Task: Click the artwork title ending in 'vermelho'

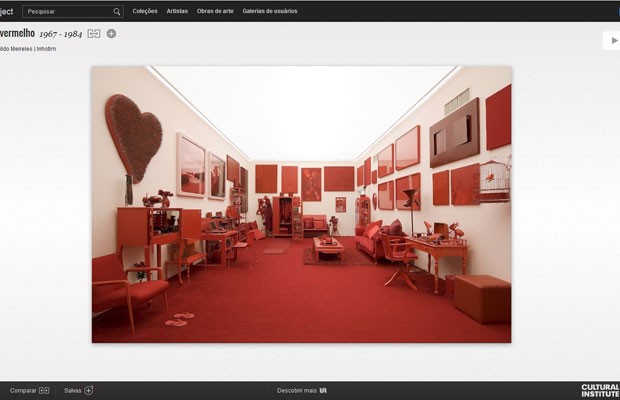Action: (16, 33)
